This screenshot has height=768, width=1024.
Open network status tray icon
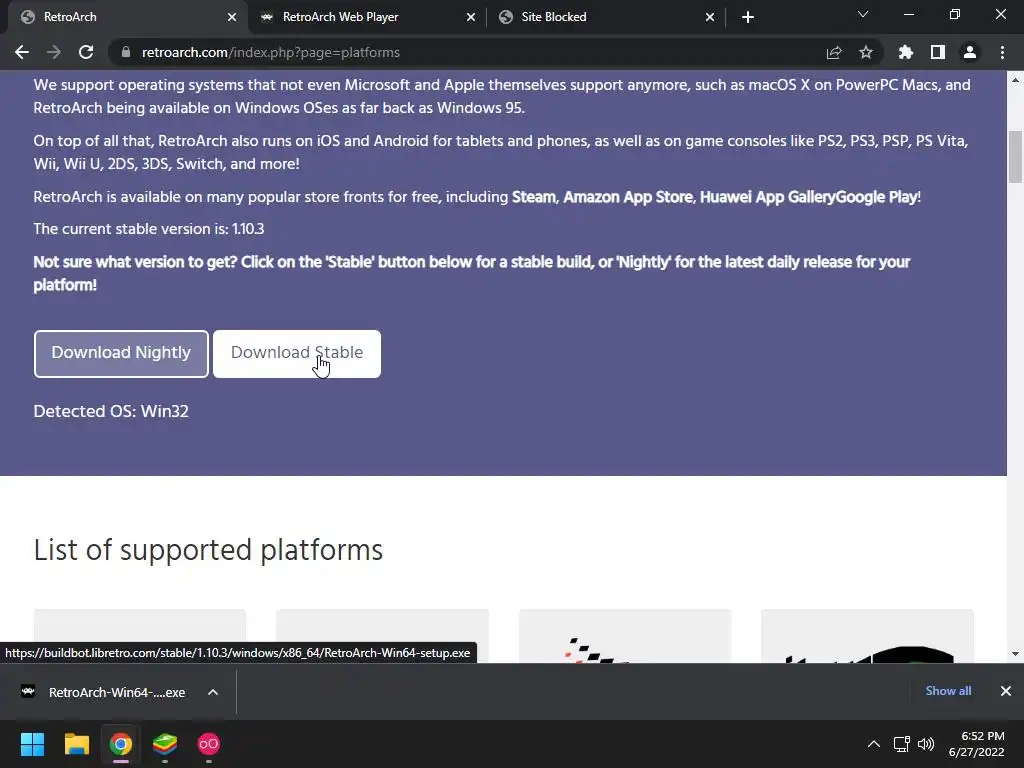tap(902, 744)
